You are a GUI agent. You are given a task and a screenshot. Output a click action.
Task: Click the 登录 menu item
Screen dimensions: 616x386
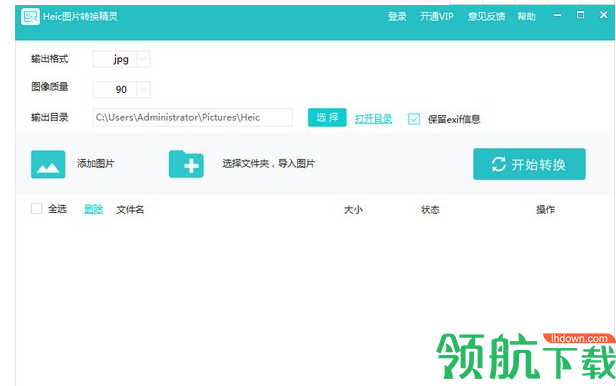[x=397, y=16]
